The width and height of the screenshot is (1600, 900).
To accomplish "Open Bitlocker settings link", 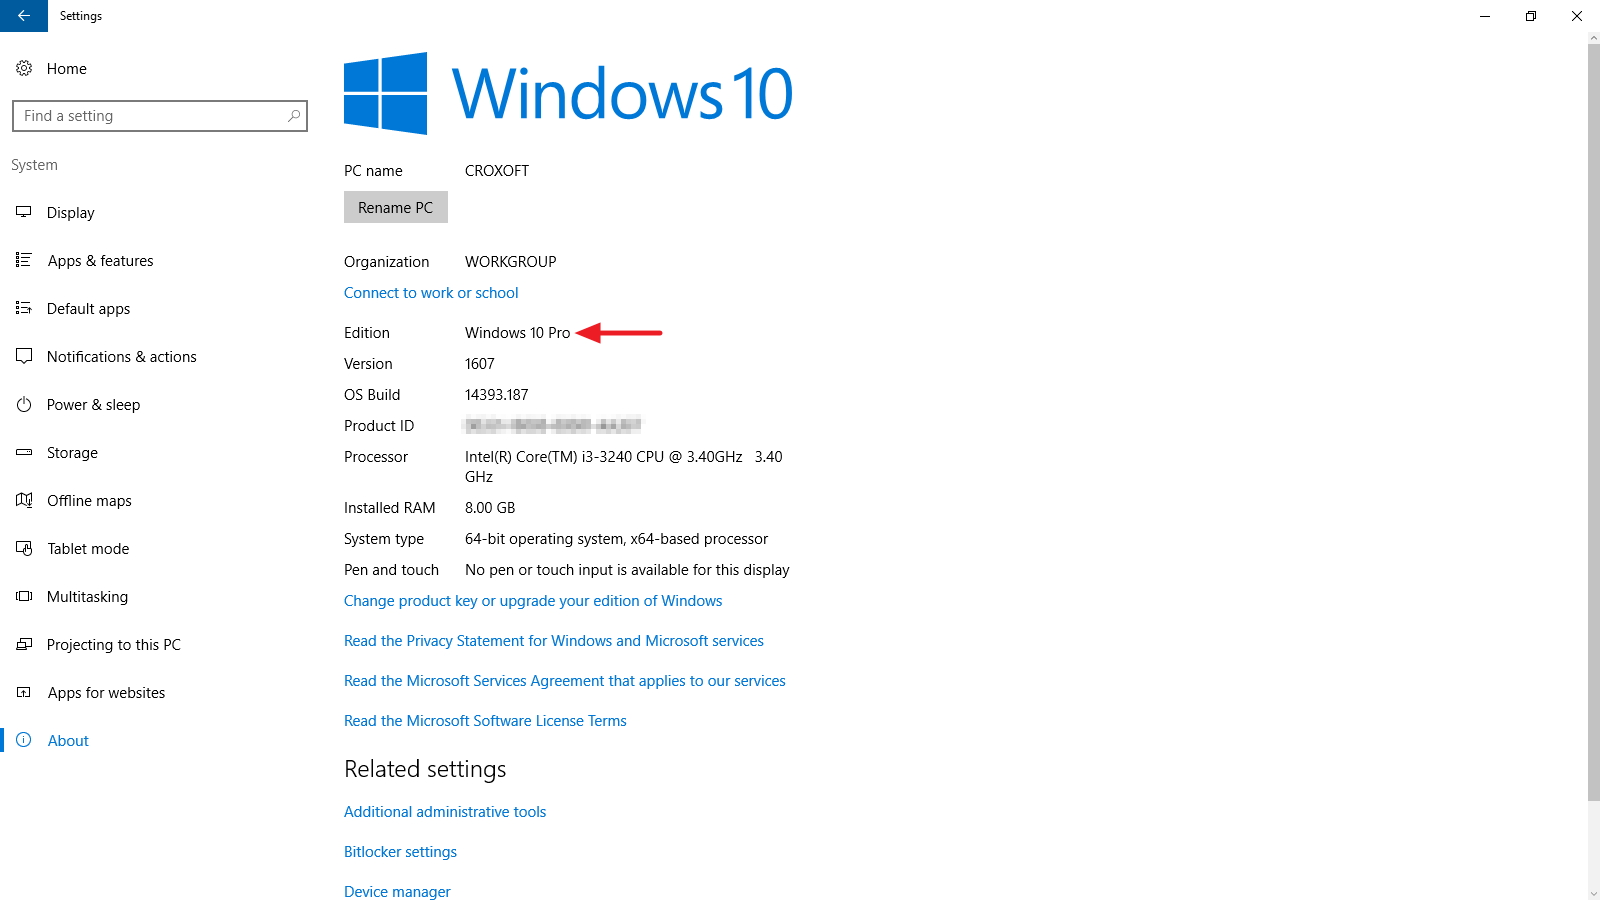I will (x=400, y=852).
